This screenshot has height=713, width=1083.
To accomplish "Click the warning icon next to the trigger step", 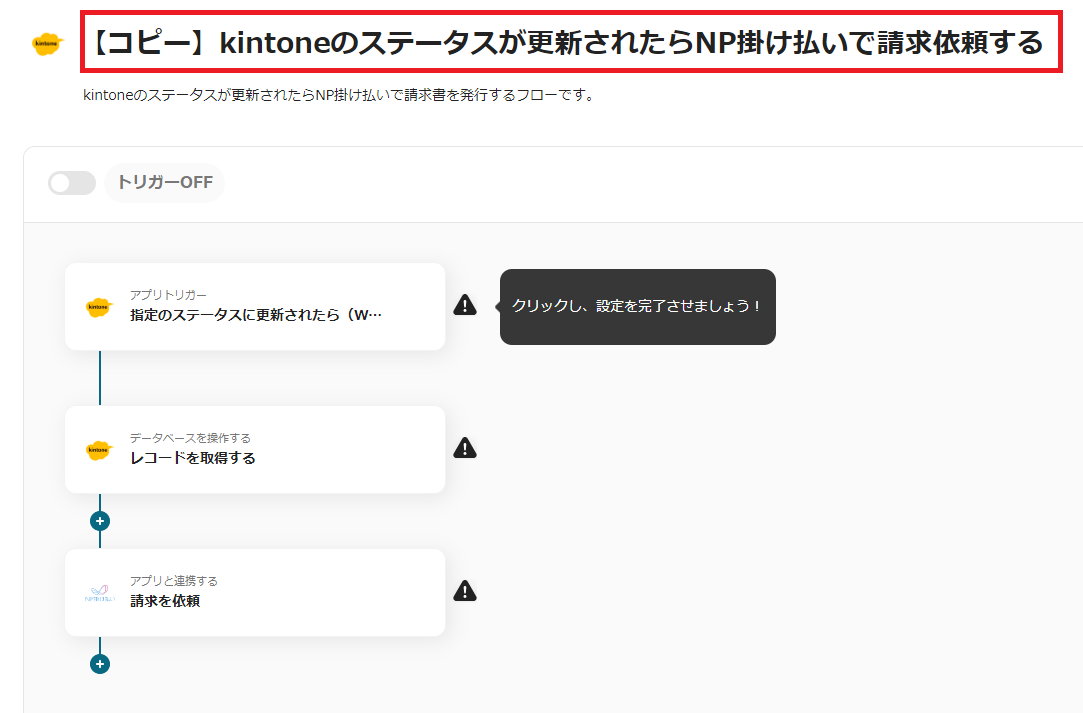I will (x=464, y=305).
